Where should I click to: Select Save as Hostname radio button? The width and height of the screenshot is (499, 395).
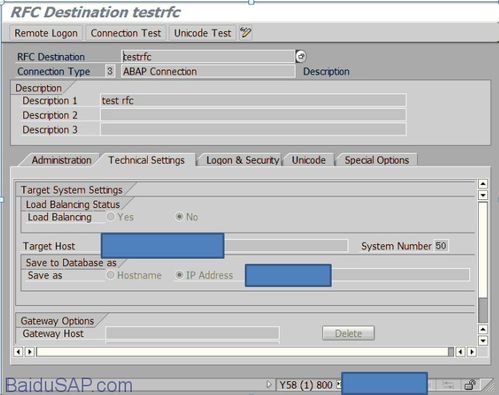click(110, 275)
